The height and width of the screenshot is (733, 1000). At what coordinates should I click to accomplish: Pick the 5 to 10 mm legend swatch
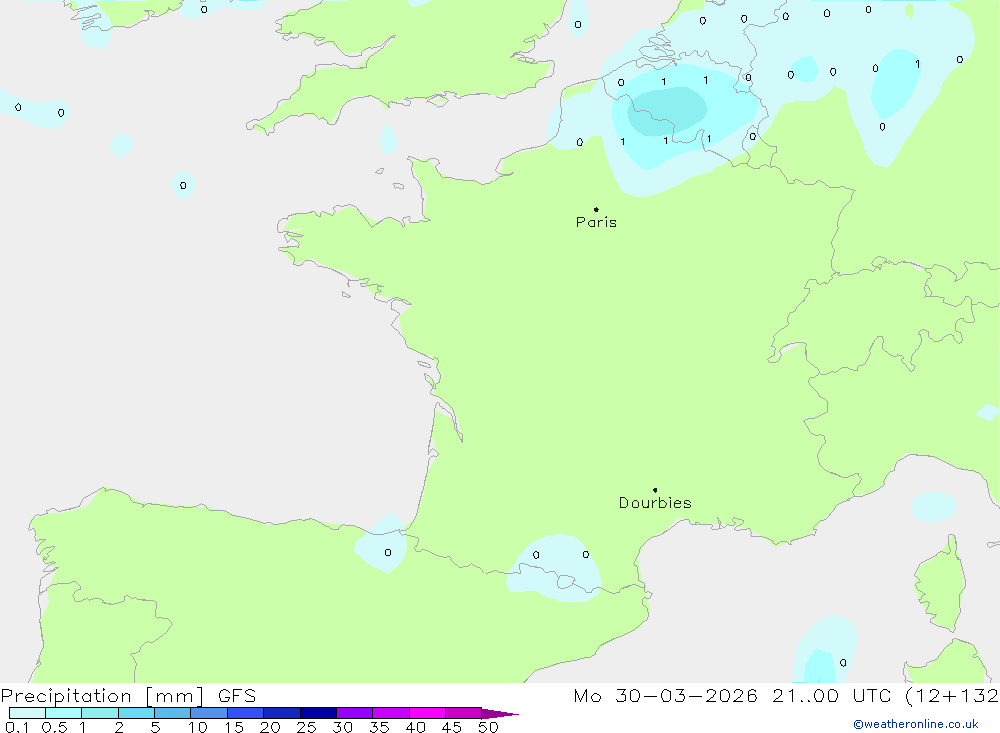(x=172, y=714)
